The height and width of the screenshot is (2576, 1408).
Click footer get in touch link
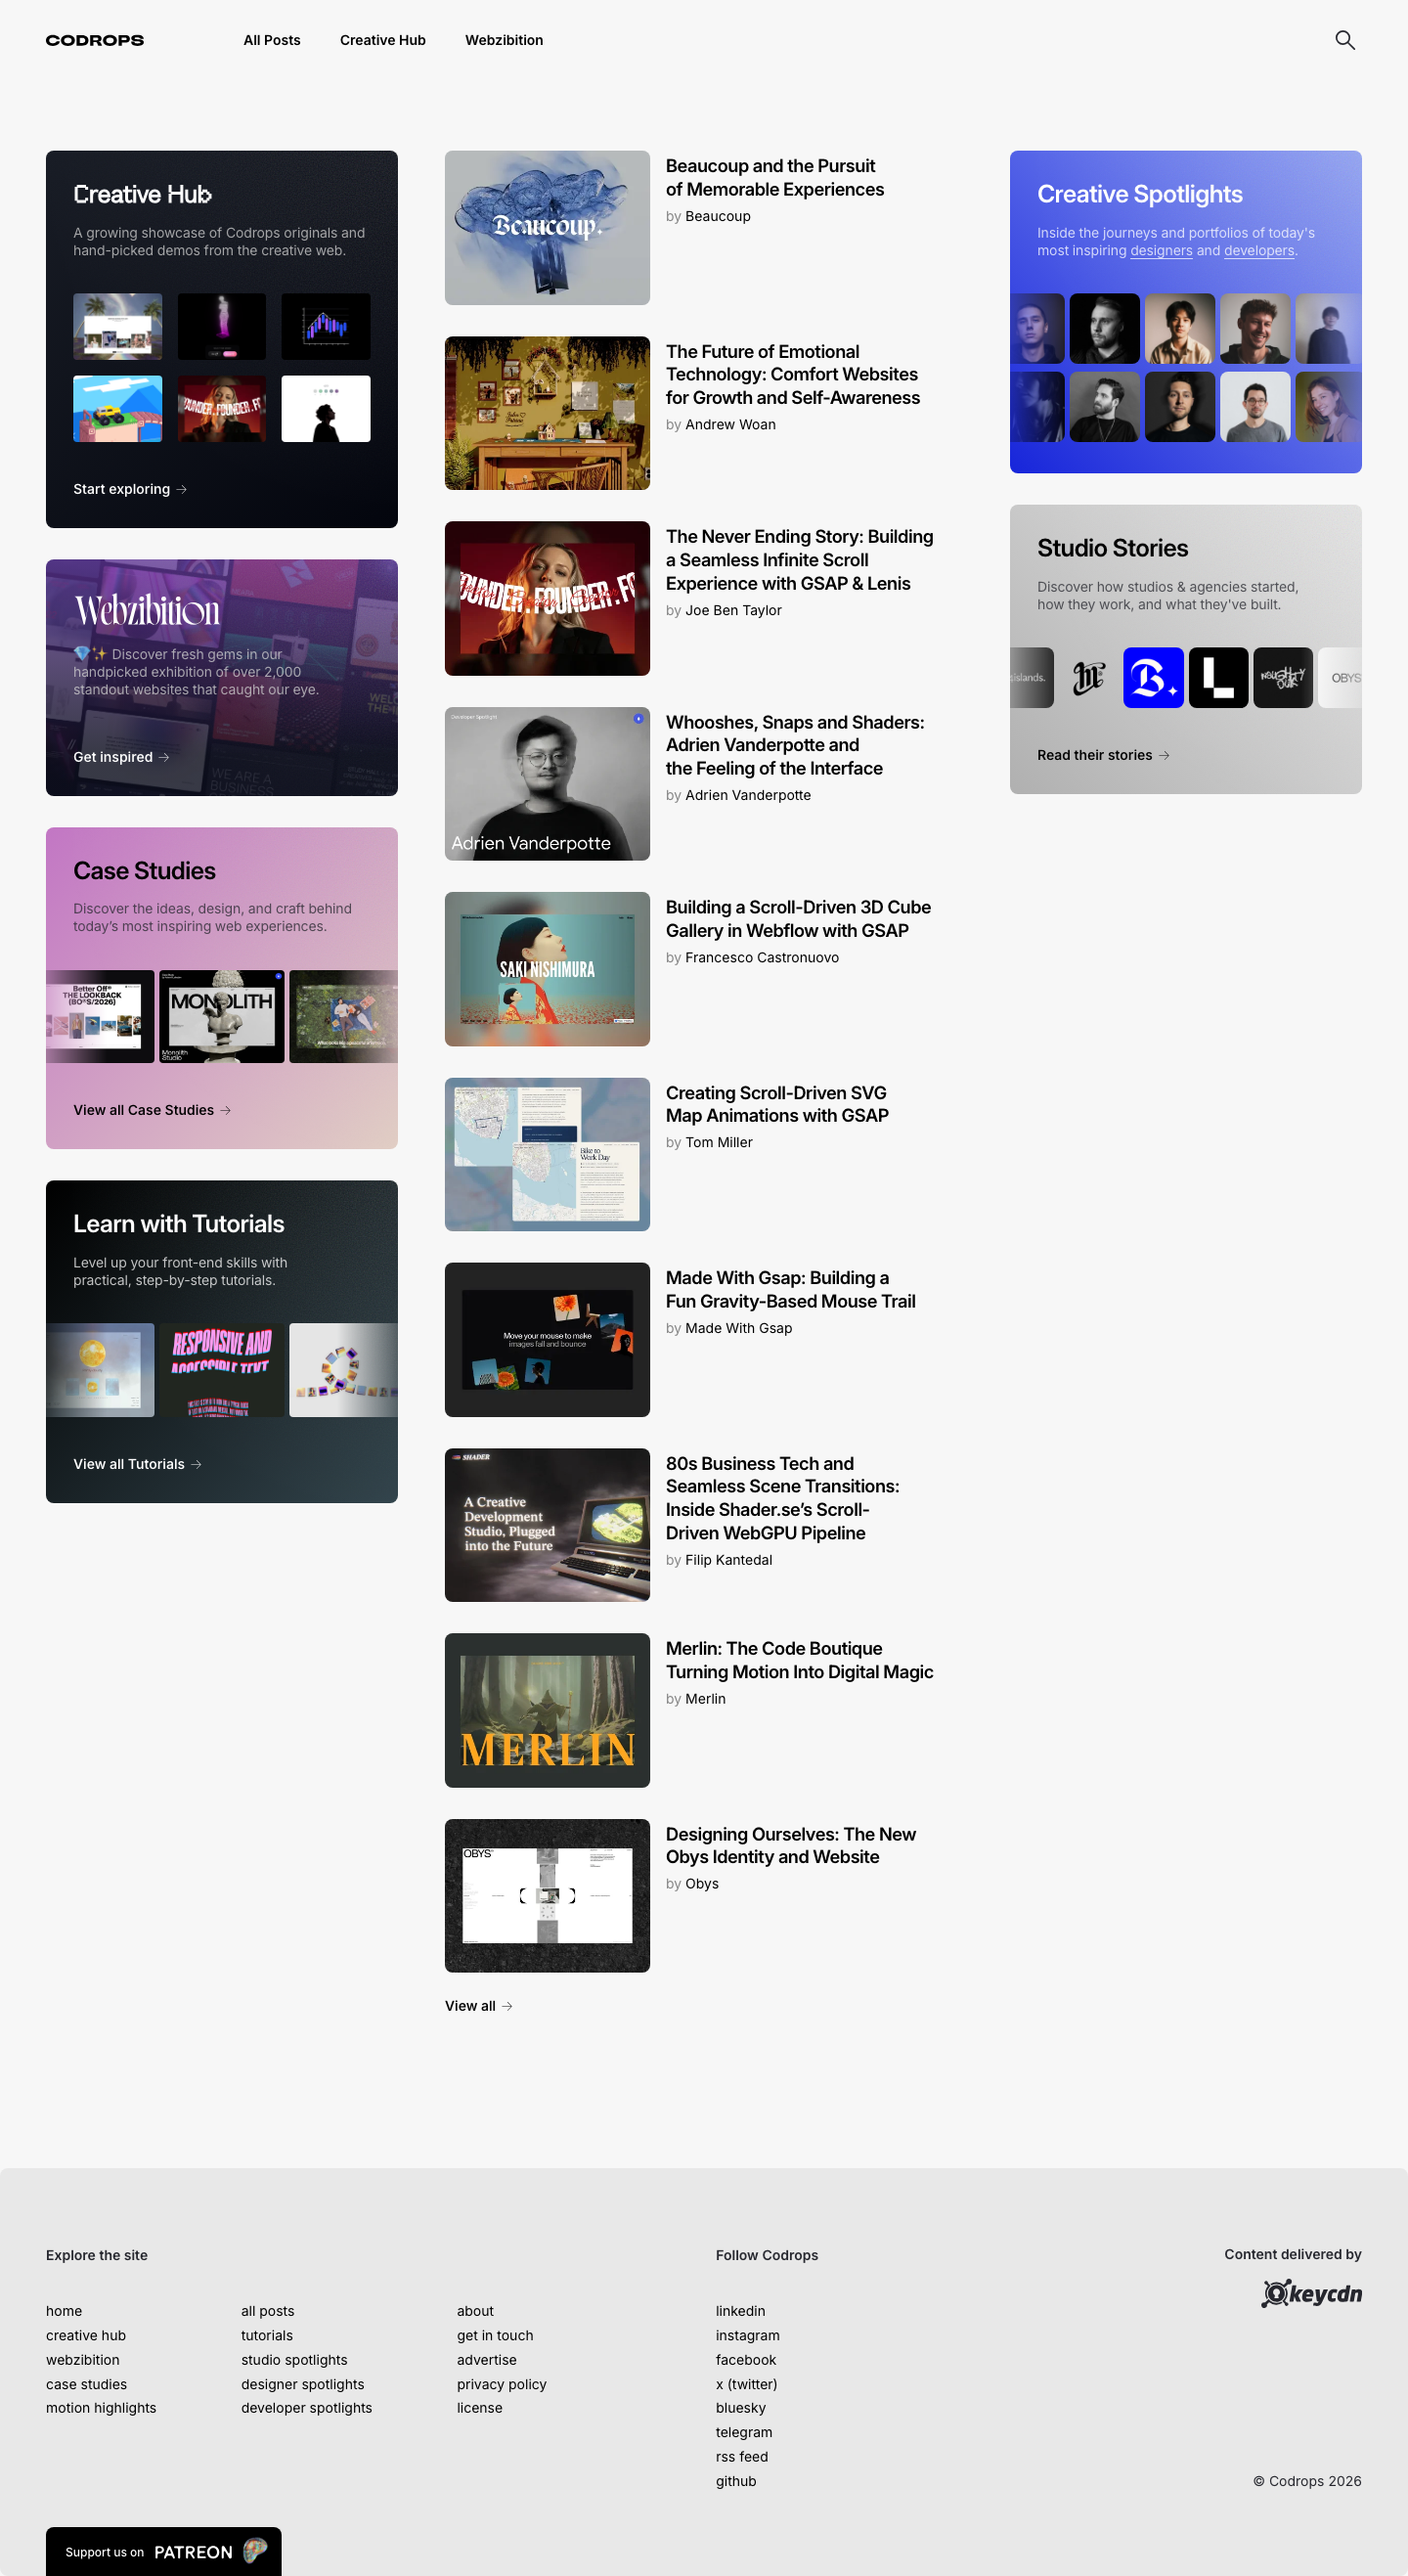point(495,2335)
